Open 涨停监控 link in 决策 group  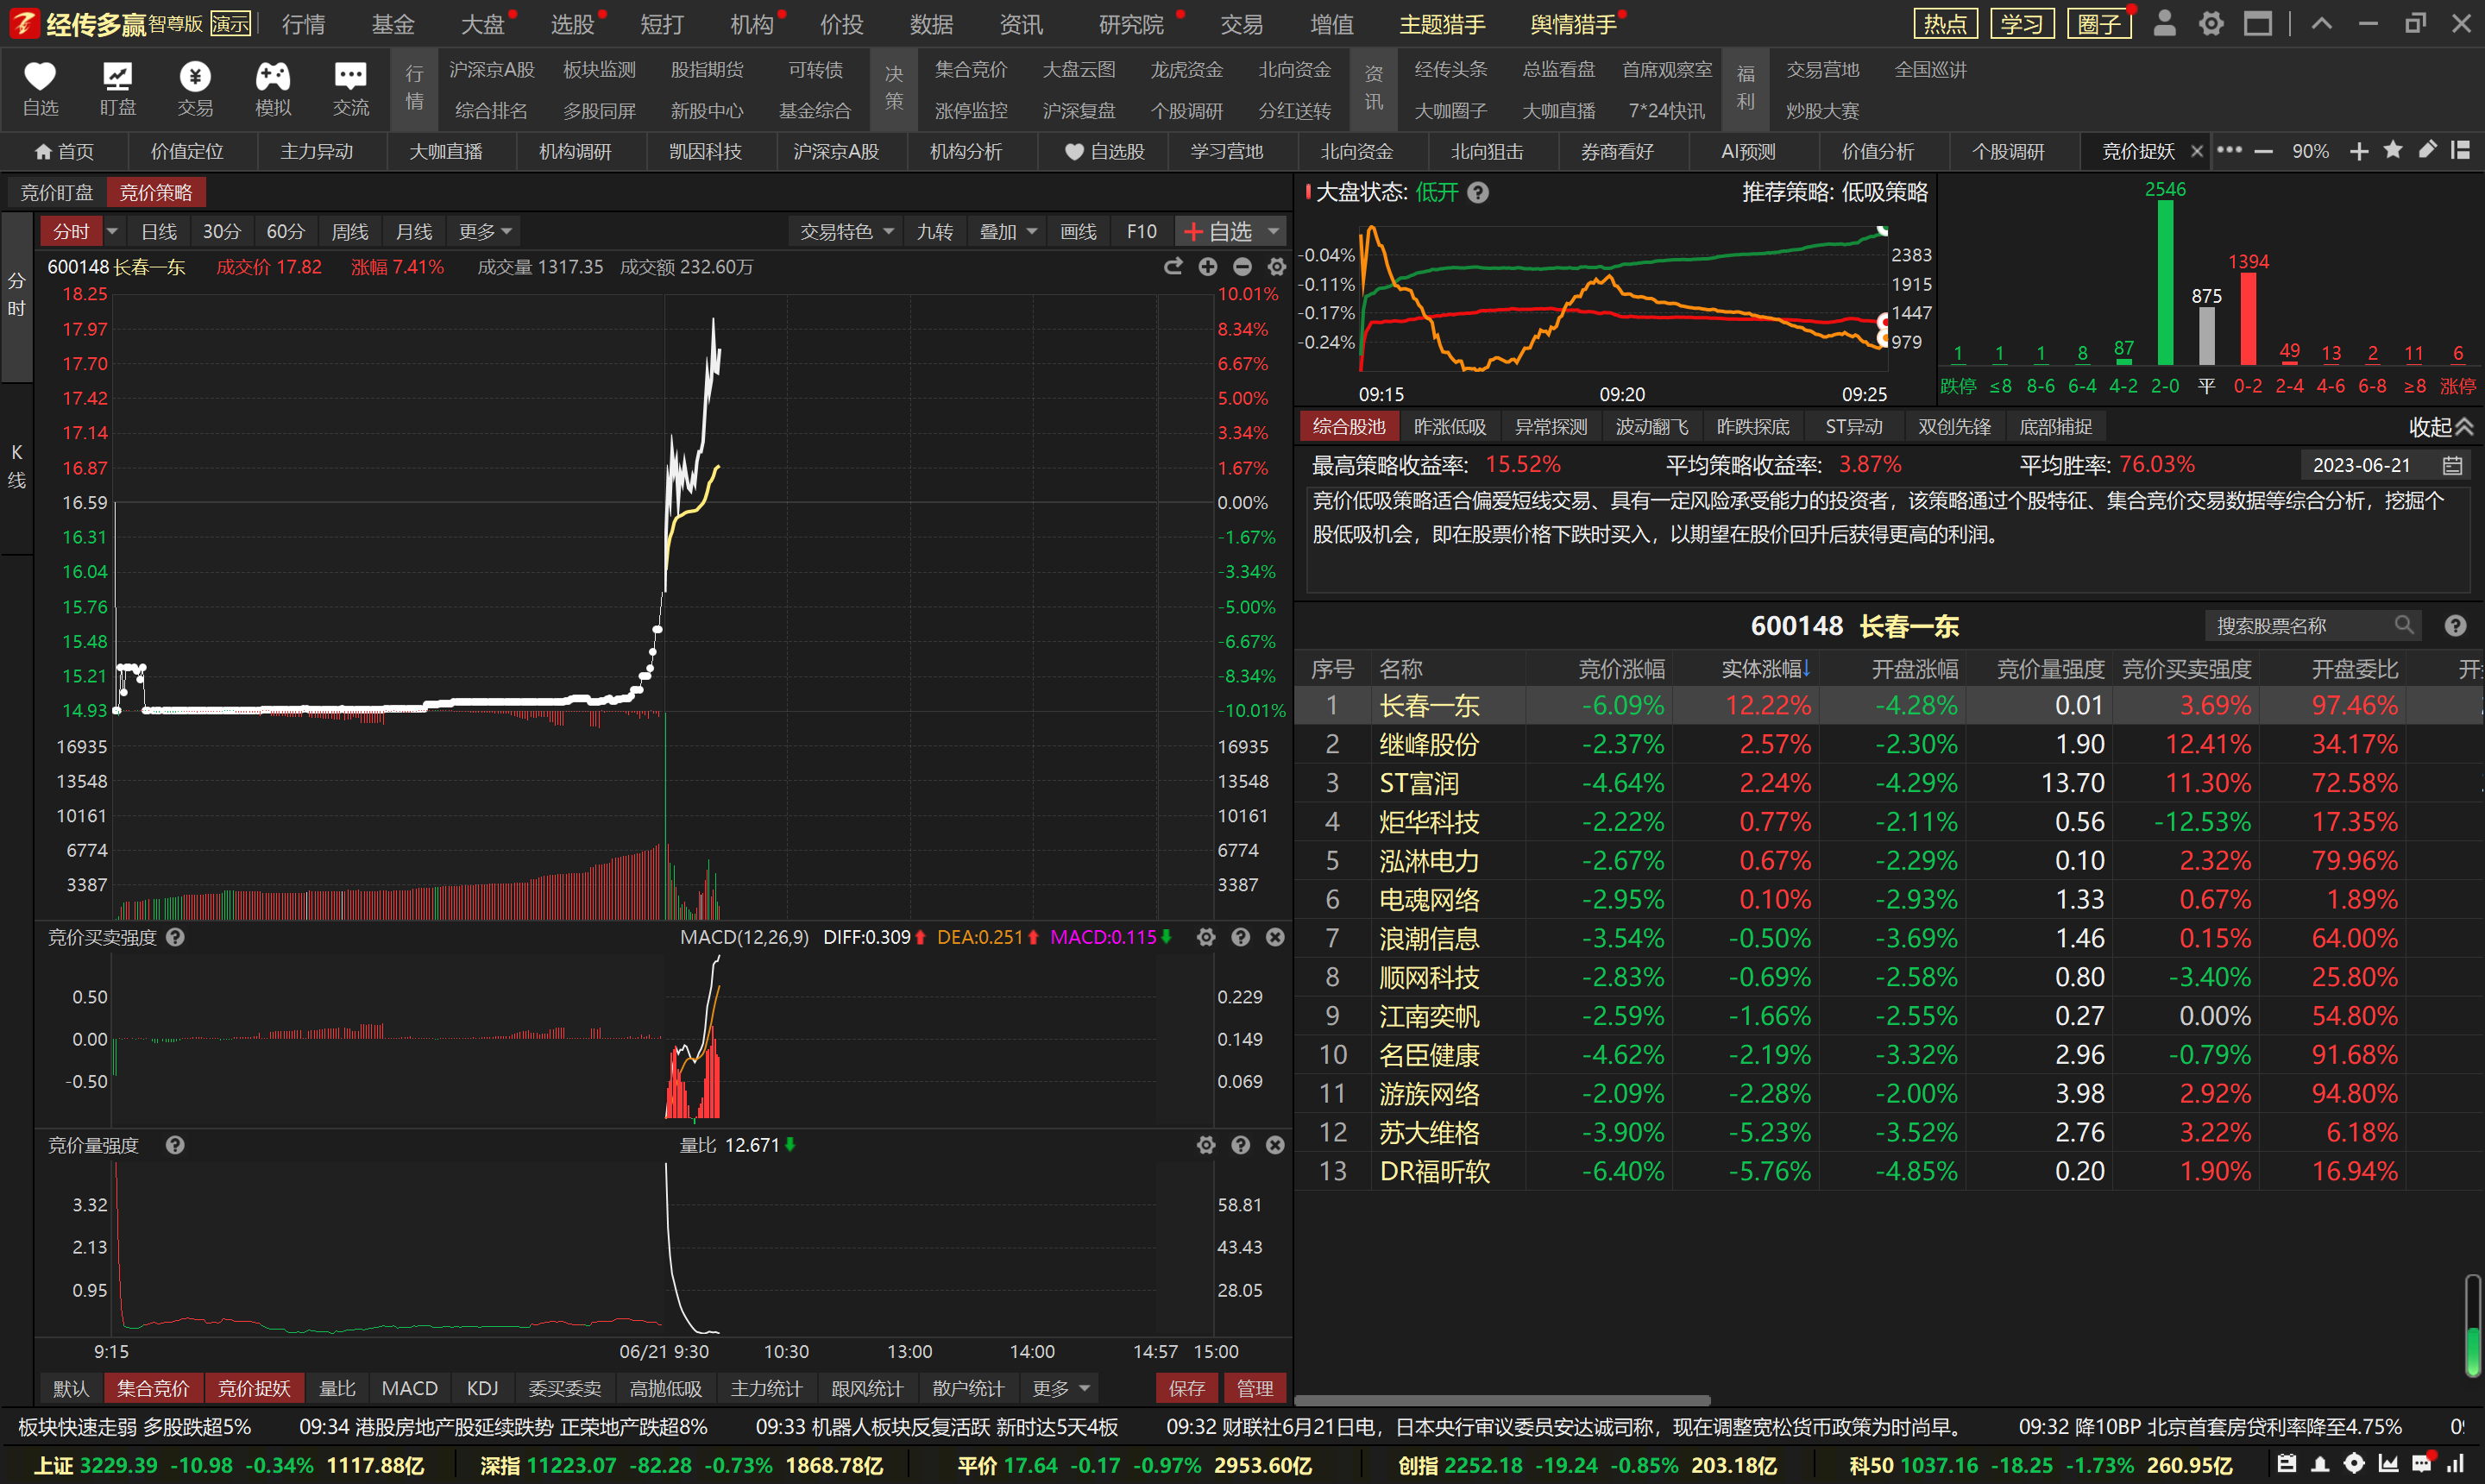[971, 110]
